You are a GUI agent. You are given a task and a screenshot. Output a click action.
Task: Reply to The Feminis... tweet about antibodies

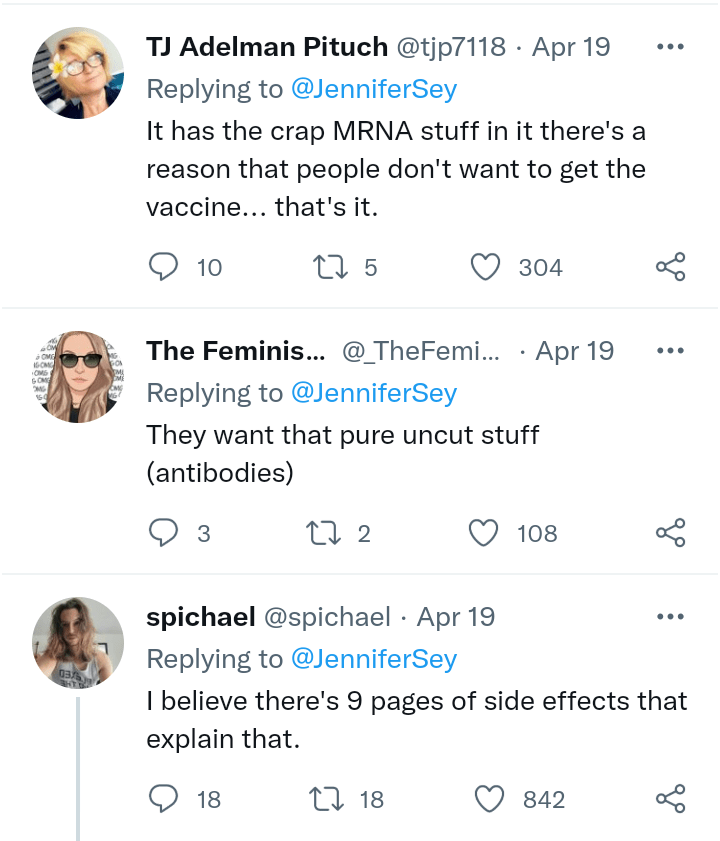pyautogui.click(x=163, y=533)
